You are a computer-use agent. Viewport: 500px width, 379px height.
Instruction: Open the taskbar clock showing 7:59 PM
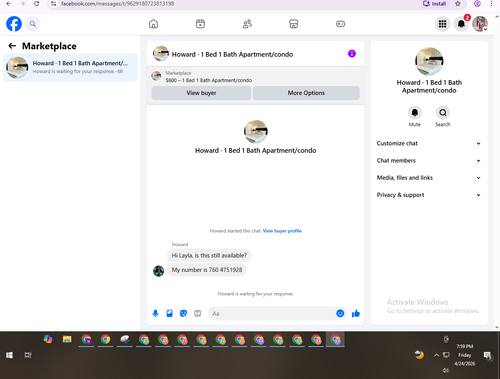[465, 355]
